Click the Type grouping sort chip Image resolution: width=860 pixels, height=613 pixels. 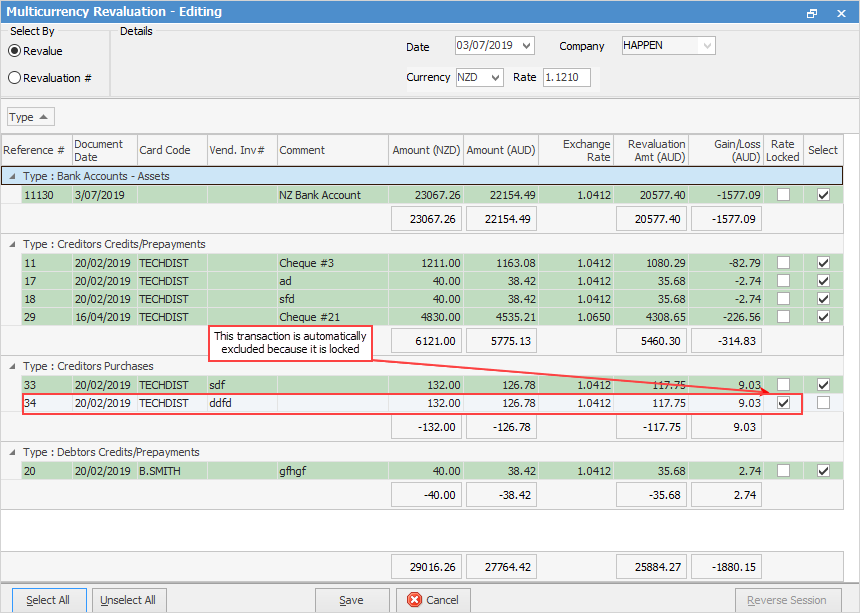pos(31,117)
